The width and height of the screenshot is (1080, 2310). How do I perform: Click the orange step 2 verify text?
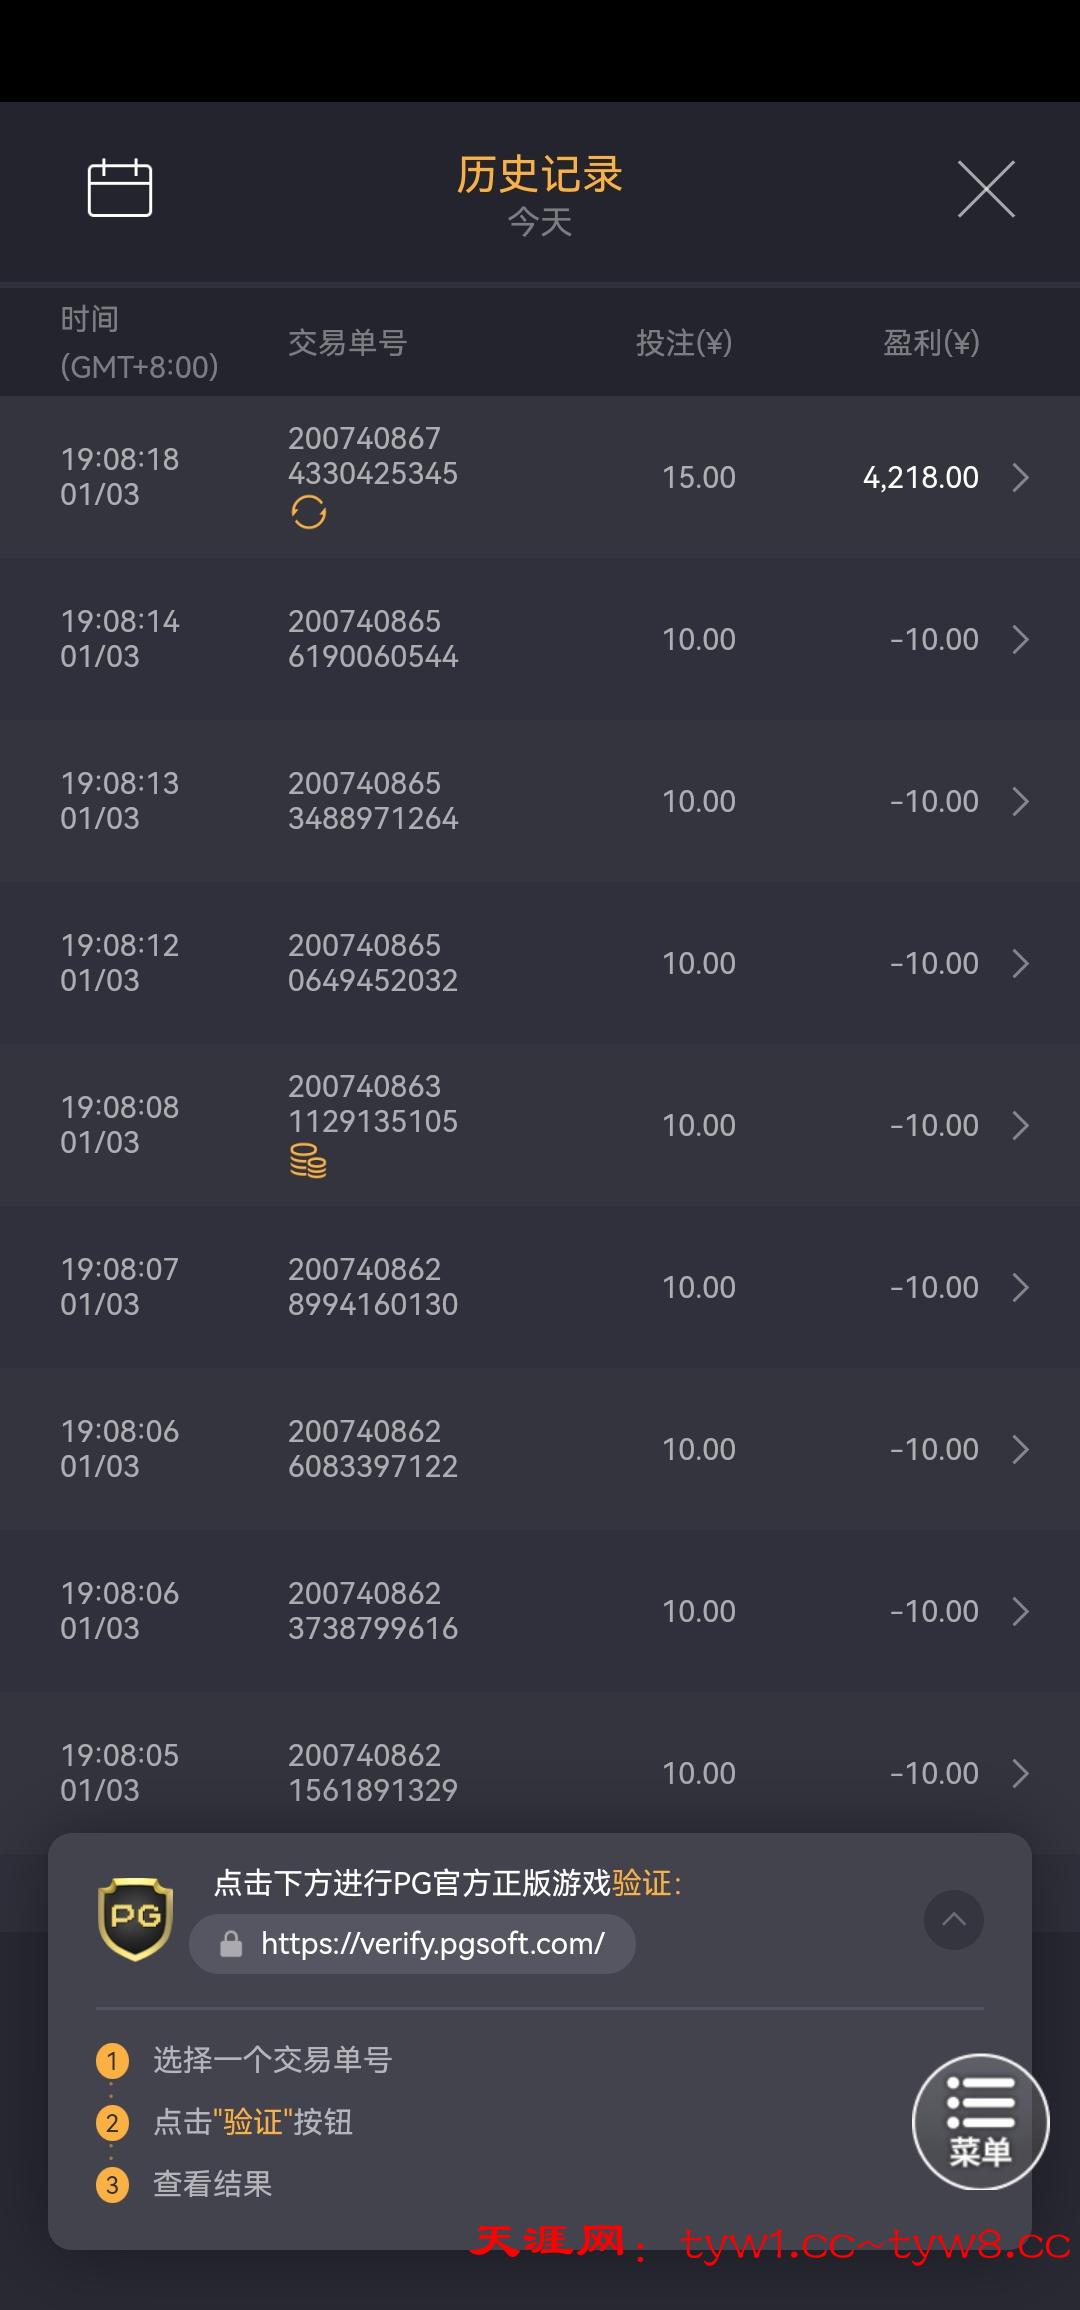tap(252, 2122)
